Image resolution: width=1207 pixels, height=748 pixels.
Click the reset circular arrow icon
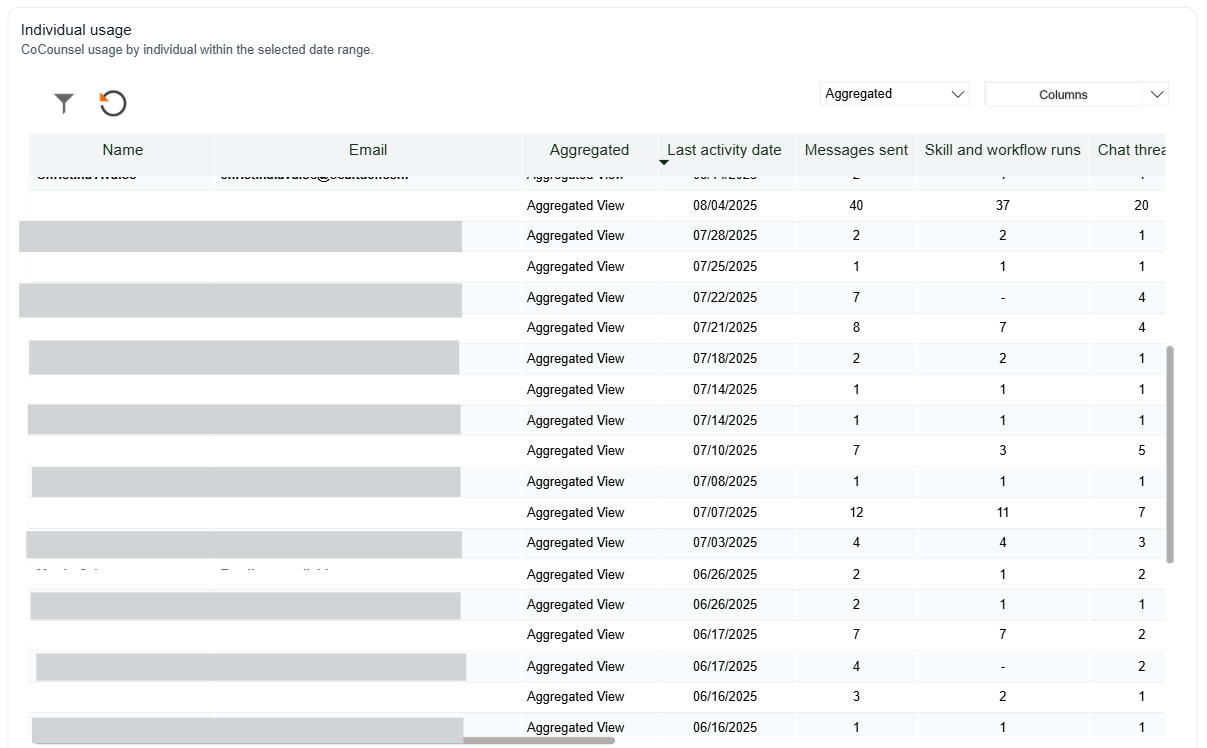[x=113, y=103]
